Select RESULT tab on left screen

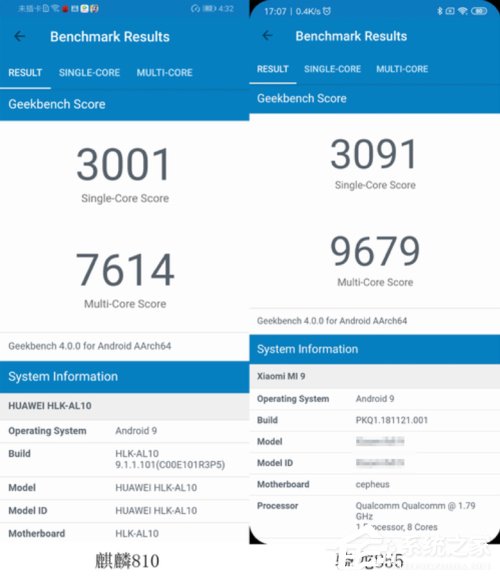click(x=25, y=72)
